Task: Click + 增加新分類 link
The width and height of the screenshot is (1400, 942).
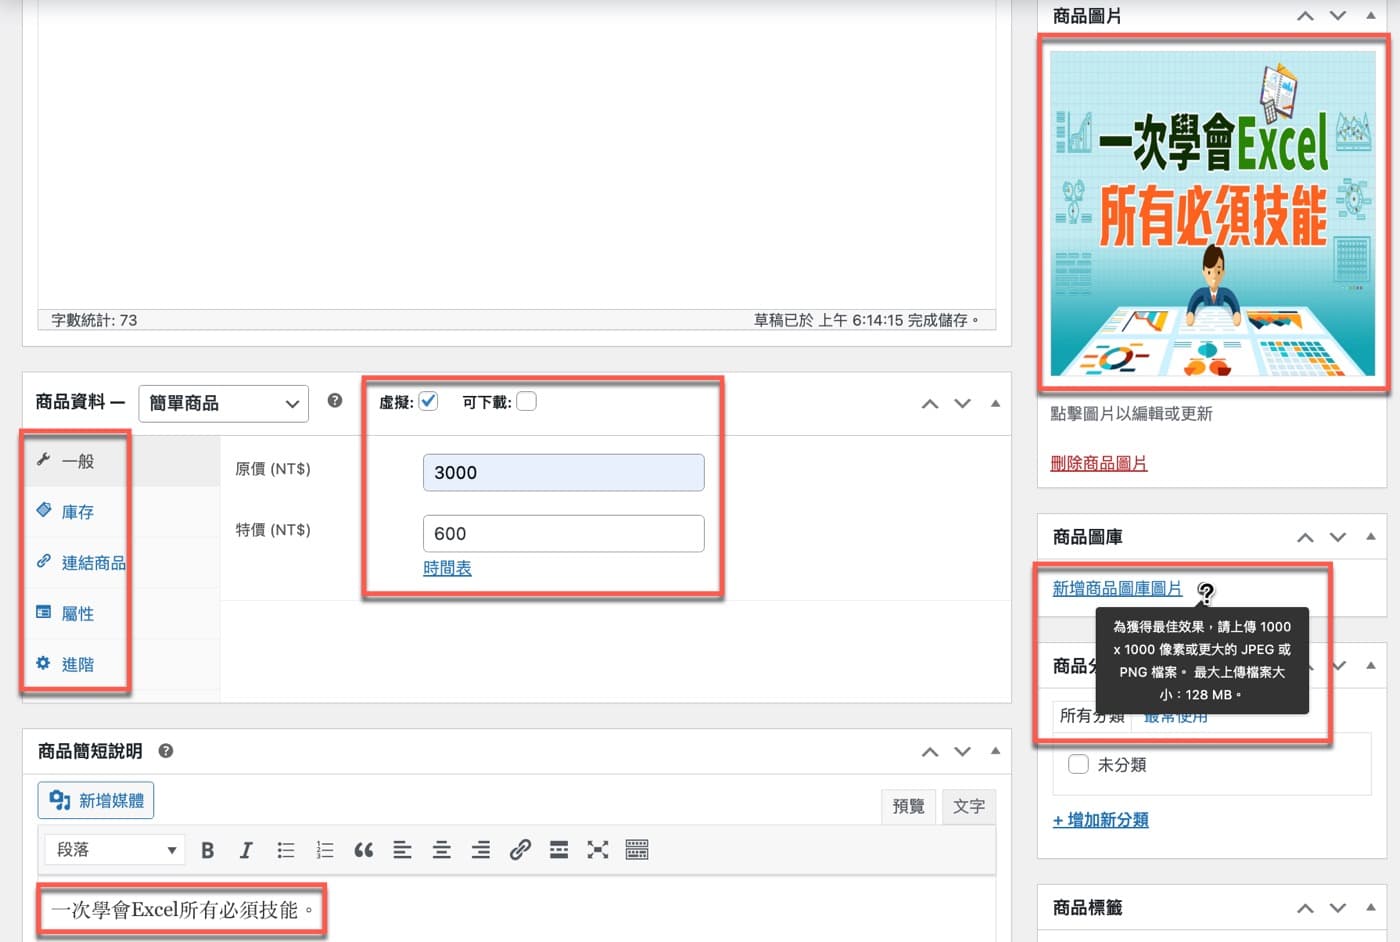Action: 1100,820
